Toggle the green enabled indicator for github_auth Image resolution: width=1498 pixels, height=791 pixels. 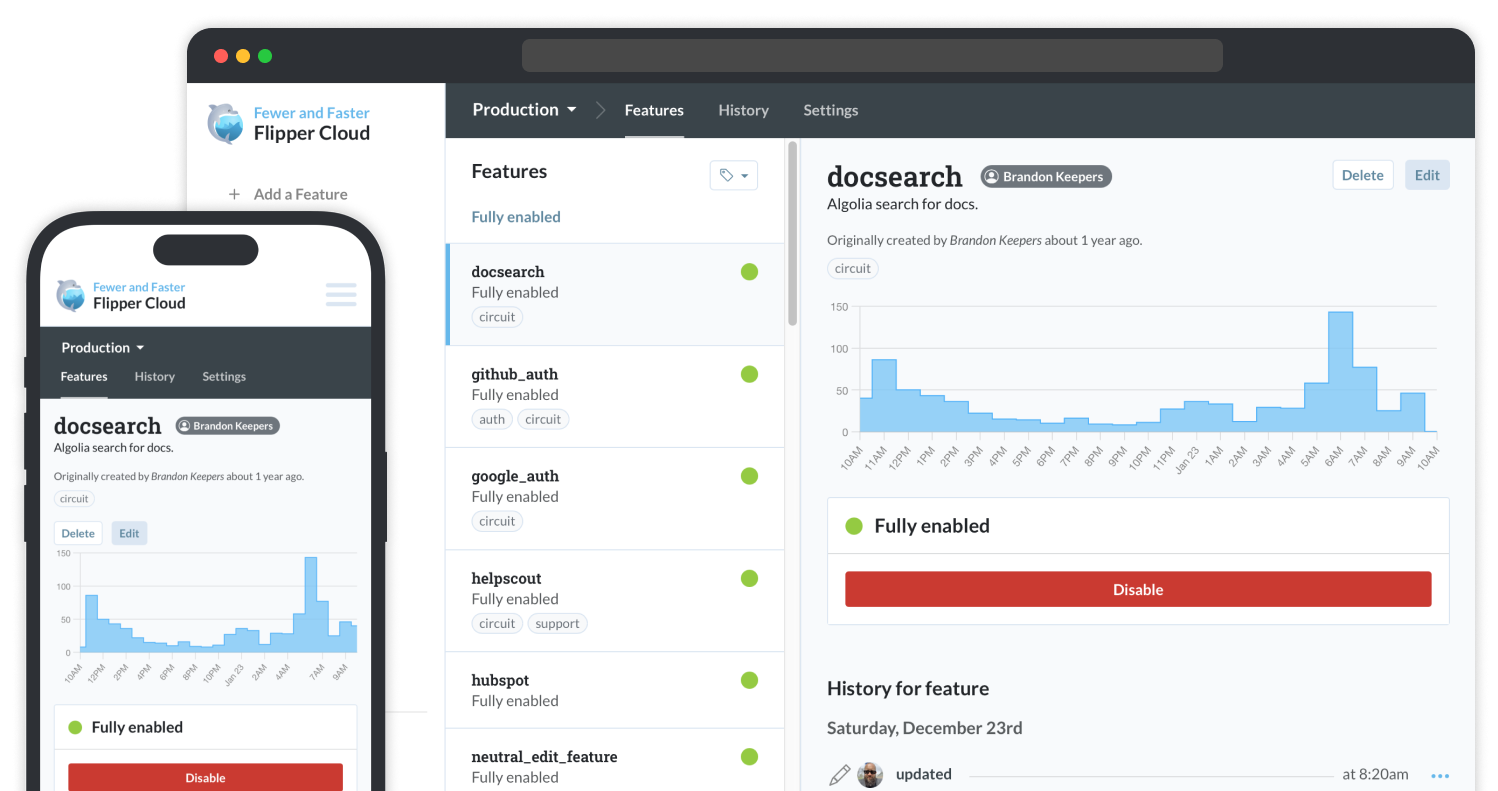click(x=750, y=374)
